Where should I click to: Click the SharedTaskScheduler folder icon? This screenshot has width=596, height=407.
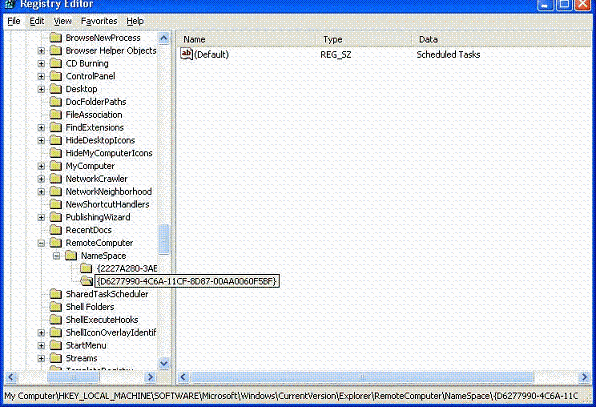click(56, 294)
